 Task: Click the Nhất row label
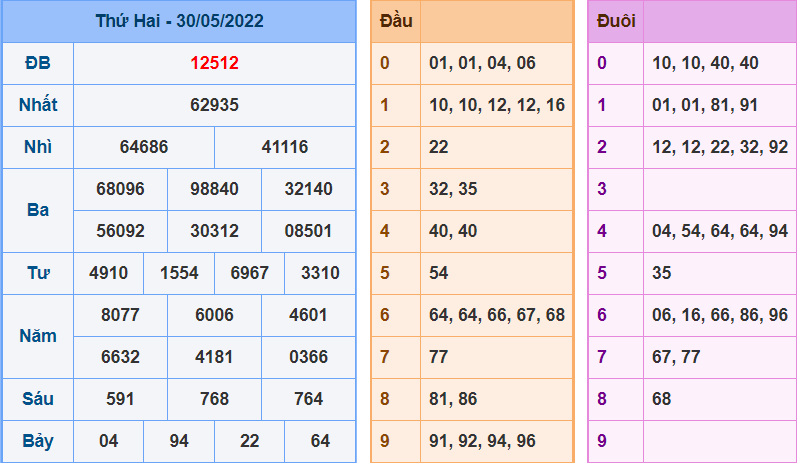click(38, 105)
